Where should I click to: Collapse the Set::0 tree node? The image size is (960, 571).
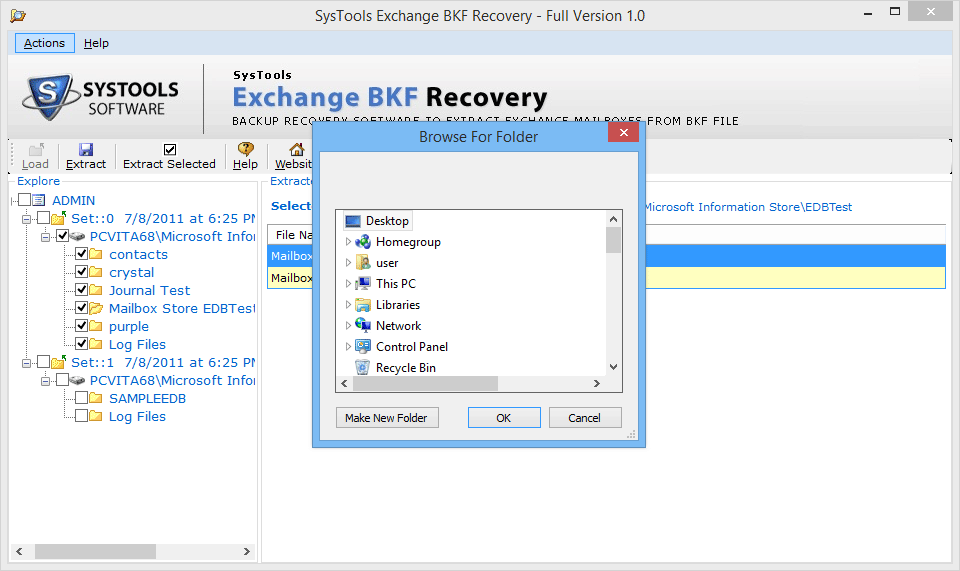tap(26, 218)
